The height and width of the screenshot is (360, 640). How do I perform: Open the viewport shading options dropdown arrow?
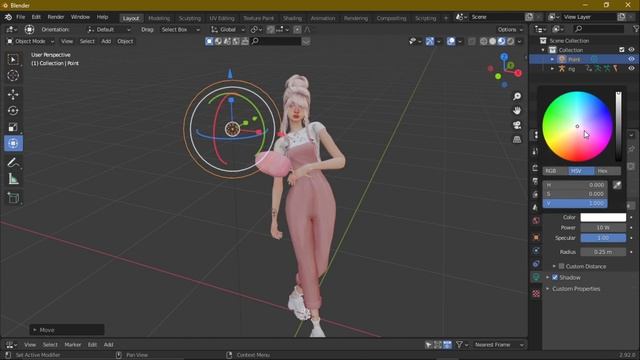click(x=520, y=41)
